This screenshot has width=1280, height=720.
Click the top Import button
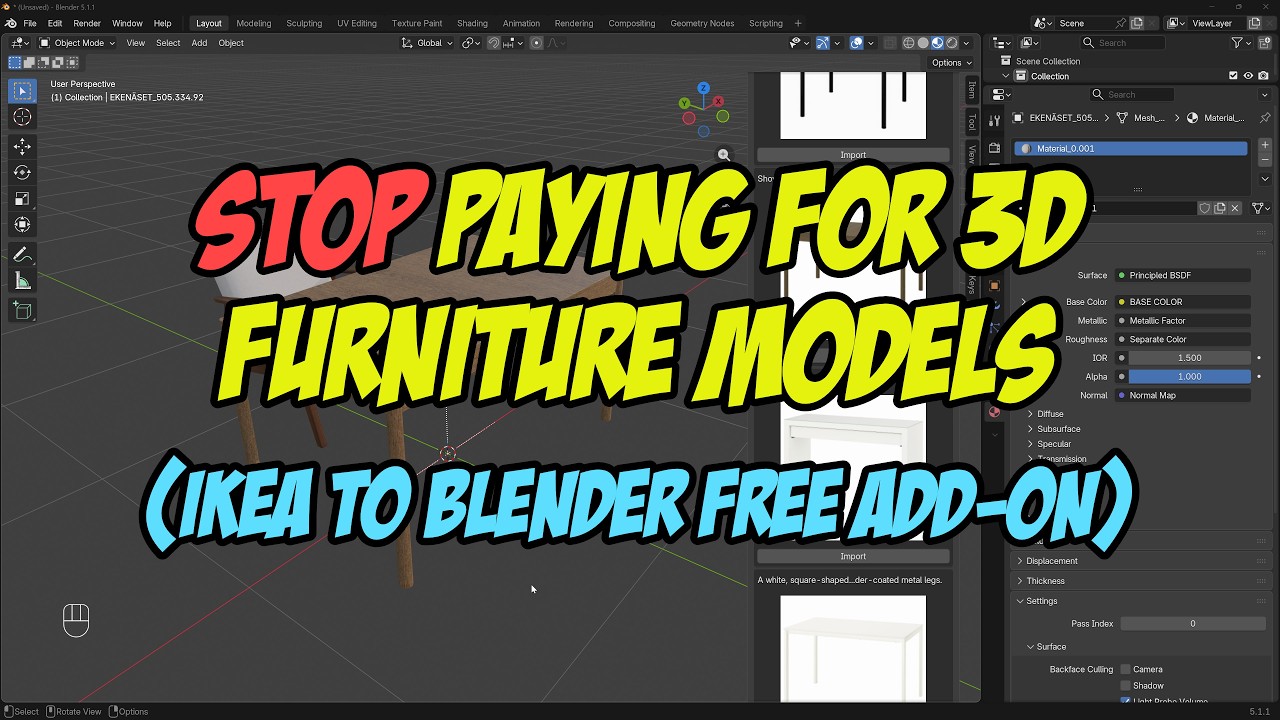[853, 155]
